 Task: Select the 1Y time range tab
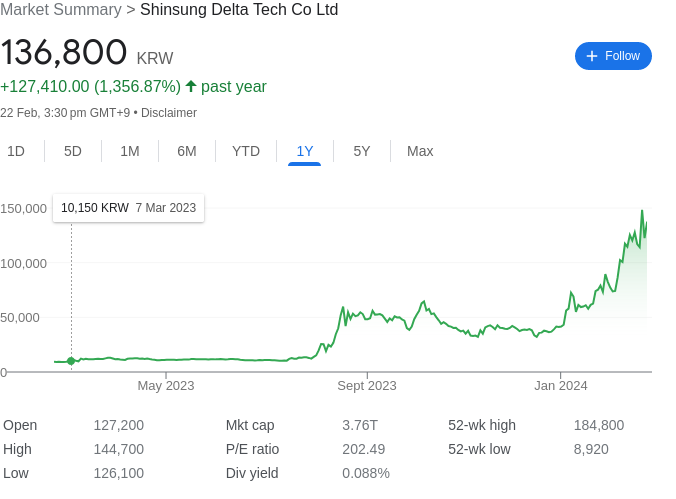pos(305,151)
